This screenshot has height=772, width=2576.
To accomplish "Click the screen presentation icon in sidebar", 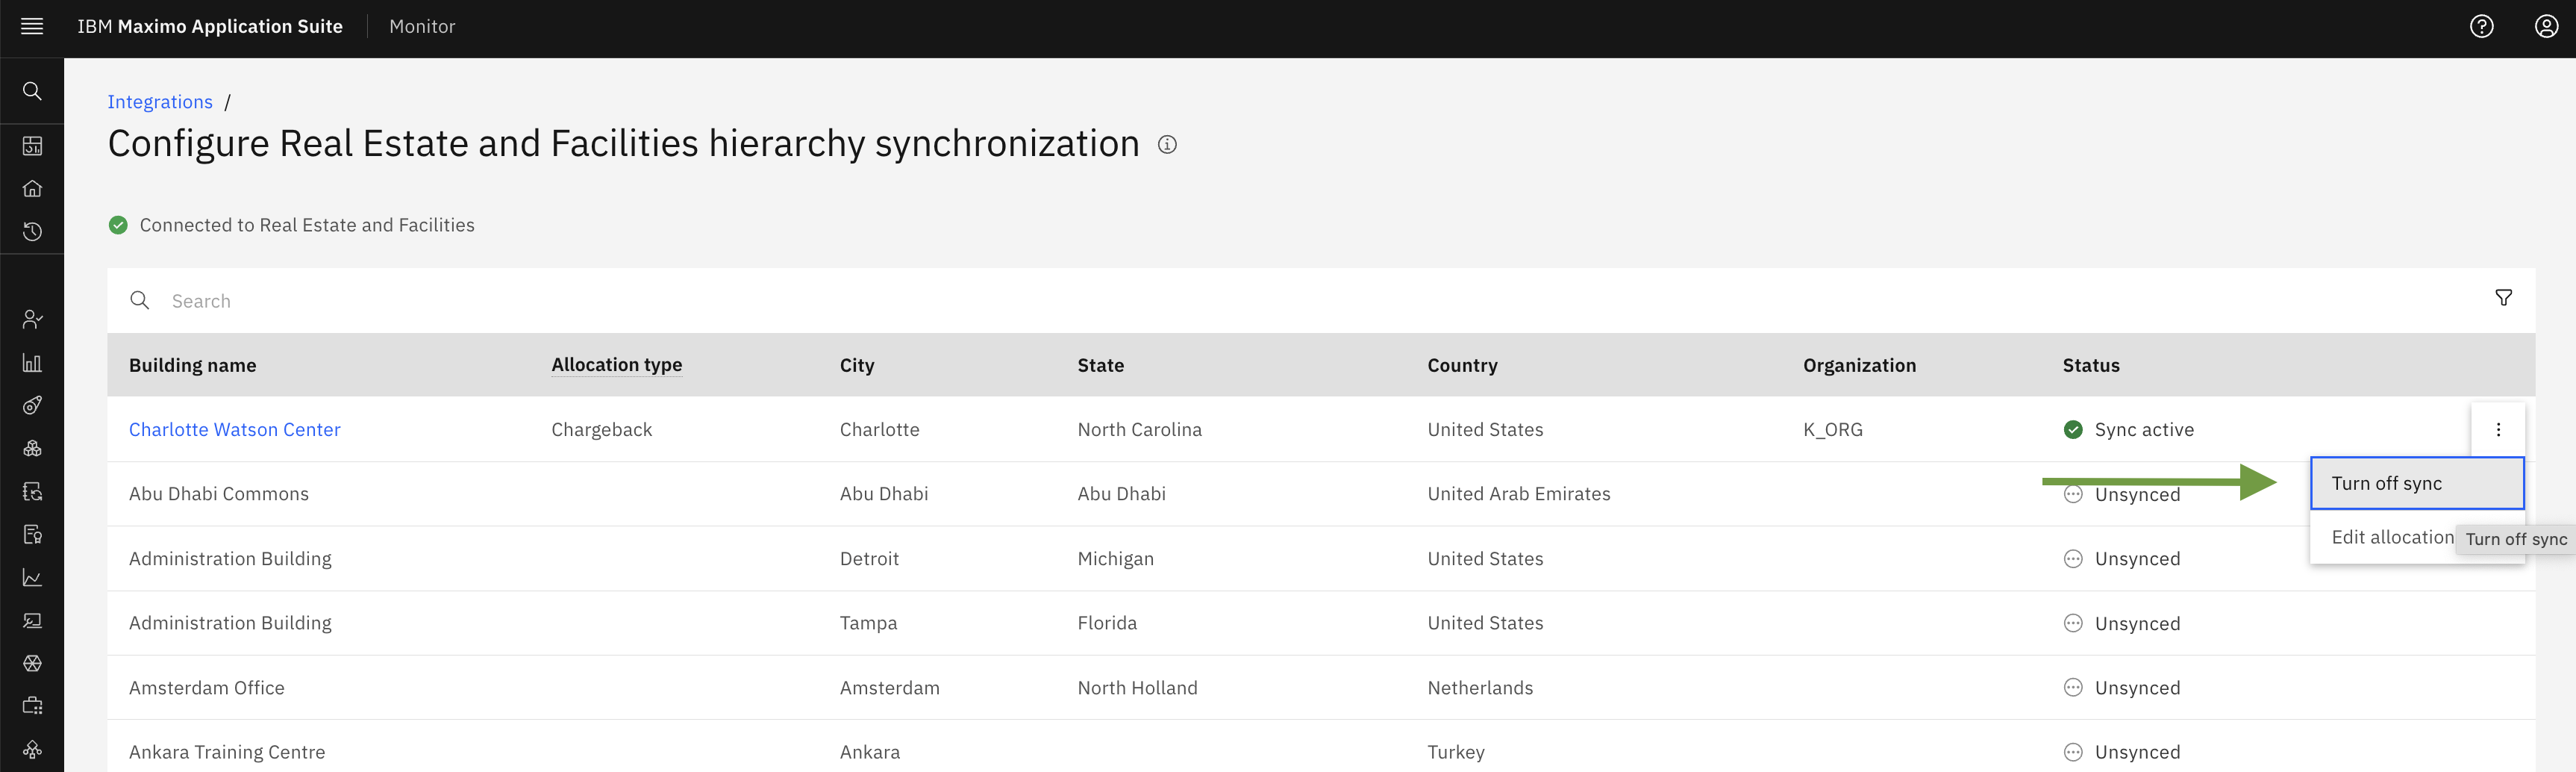I will tap(32, 621).
